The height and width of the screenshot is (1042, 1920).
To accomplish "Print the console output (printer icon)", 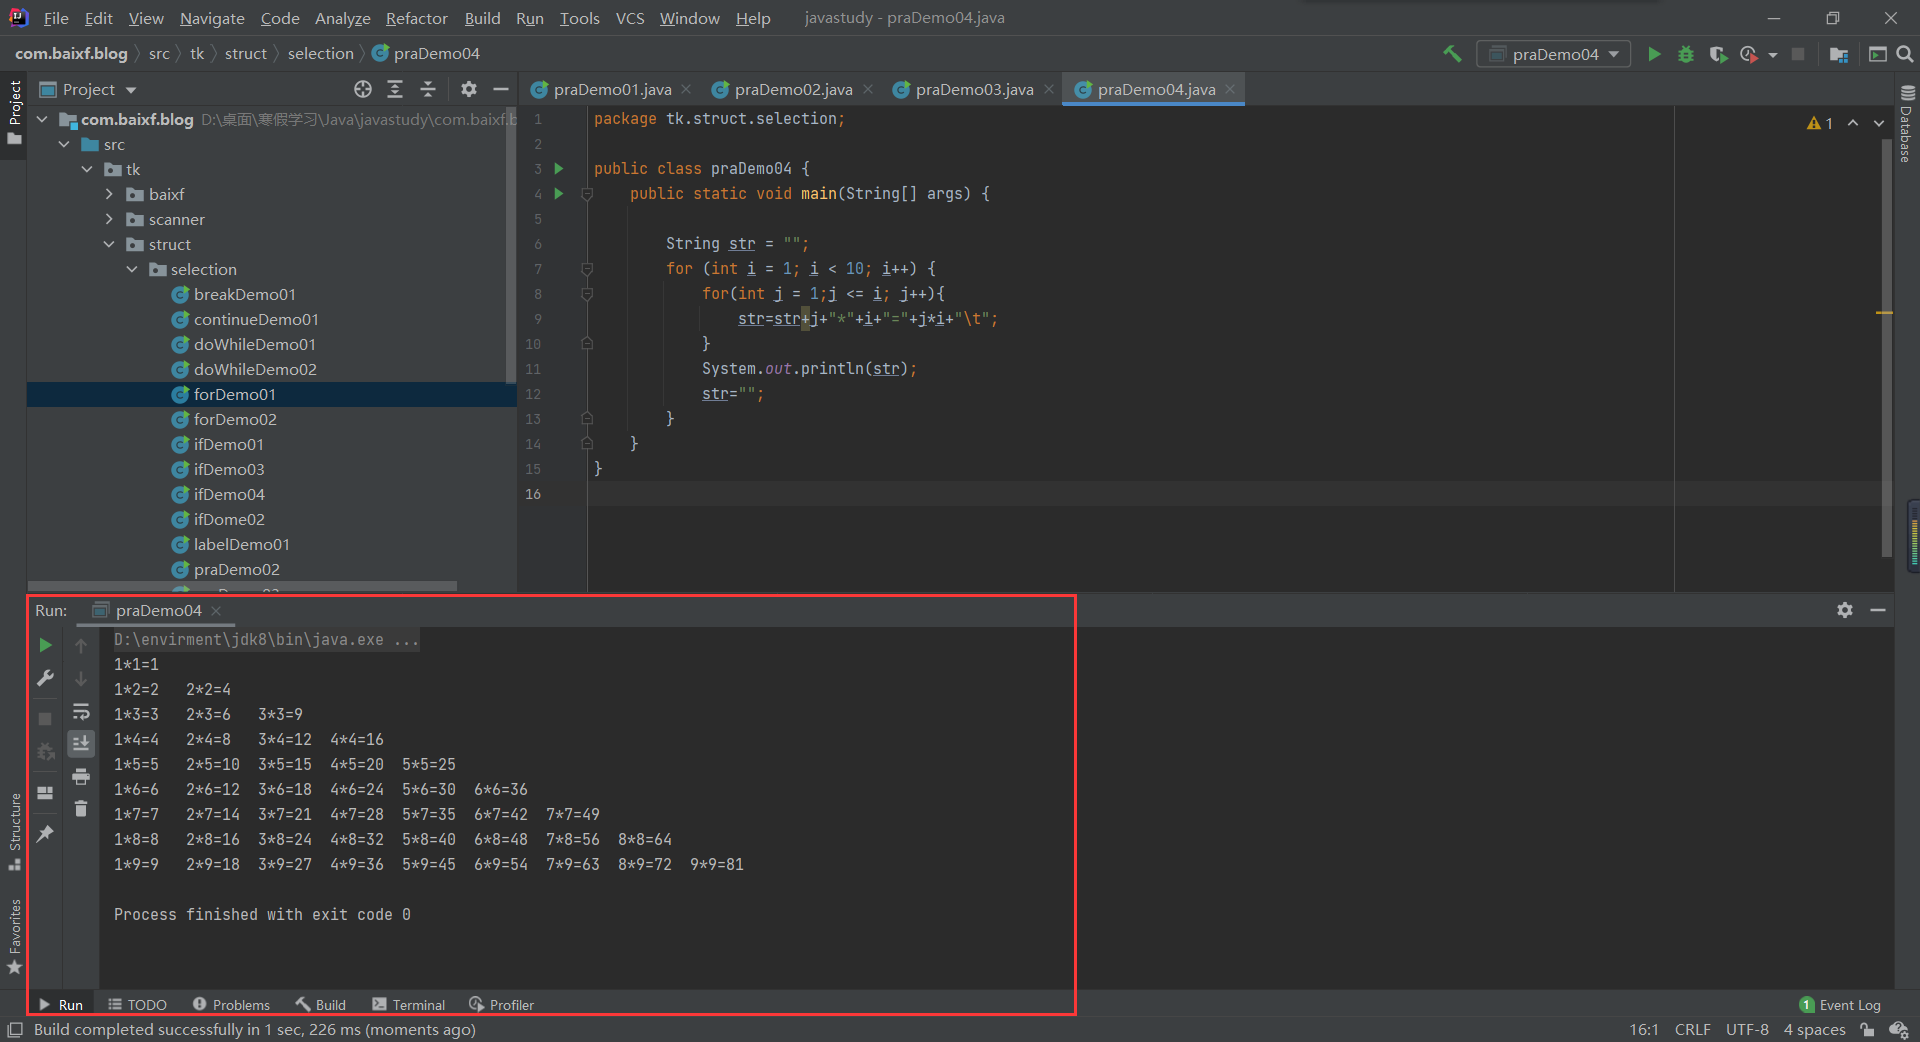I will click(81, 776).
